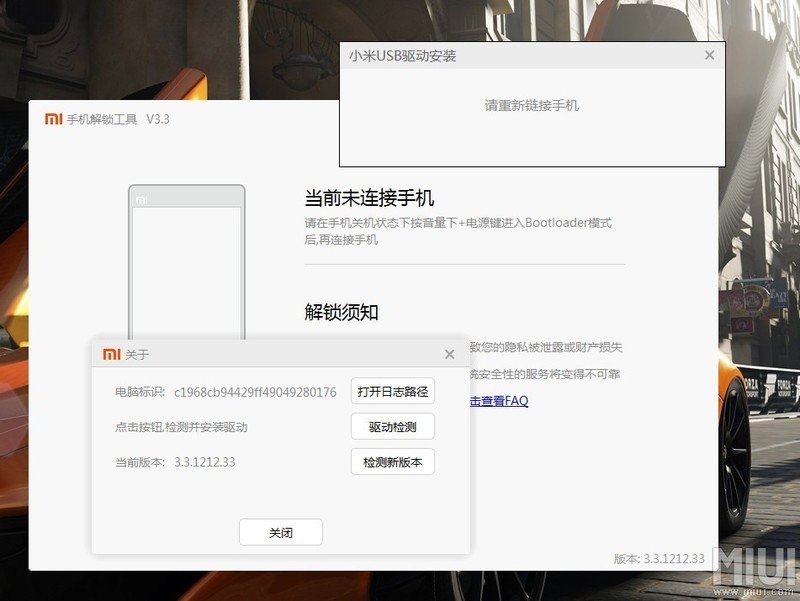Click the 小米USB驱动安装 title text

[403, 56]
